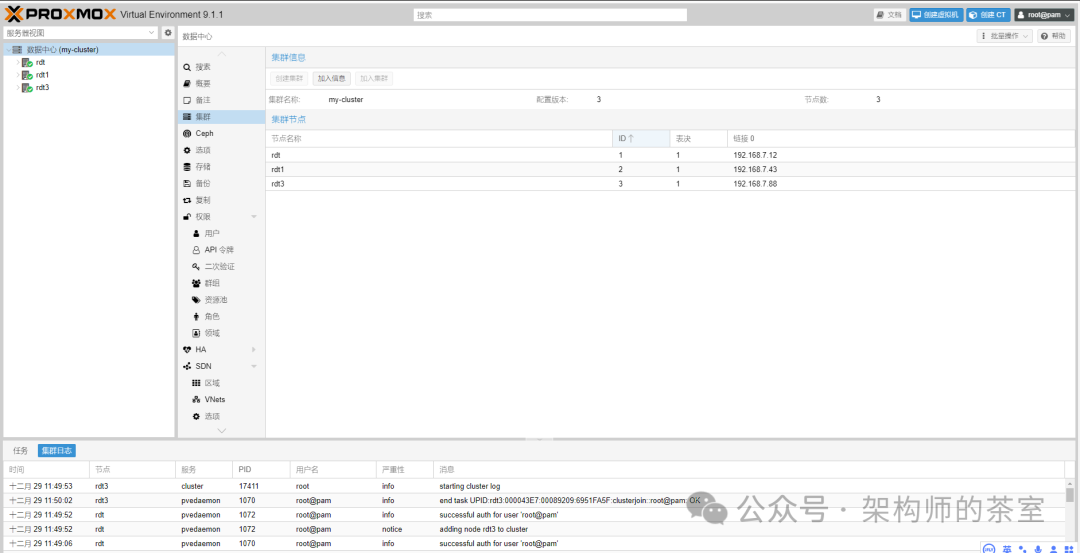Image resolution: width=1080 pixels, height=553 pixels.
Task: Select node rdt3 in the resource tree
Action: tap(42, 87)
